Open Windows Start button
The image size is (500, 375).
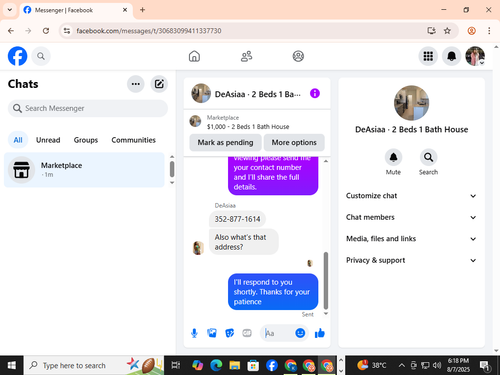(11, 366)
